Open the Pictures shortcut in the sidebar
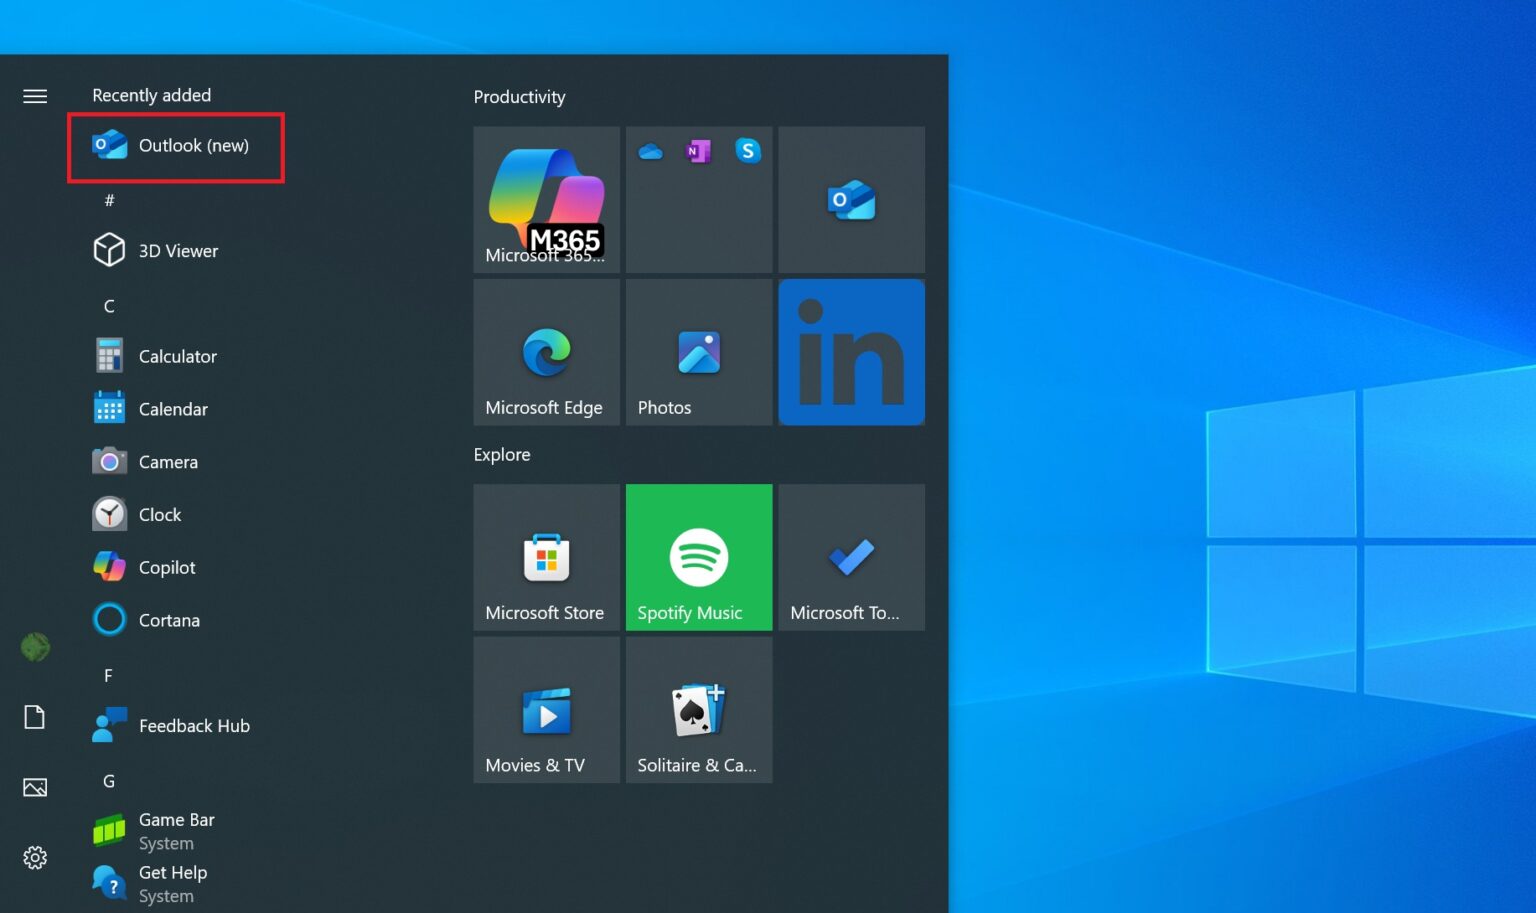1536x913 pixels. (34, 787)
